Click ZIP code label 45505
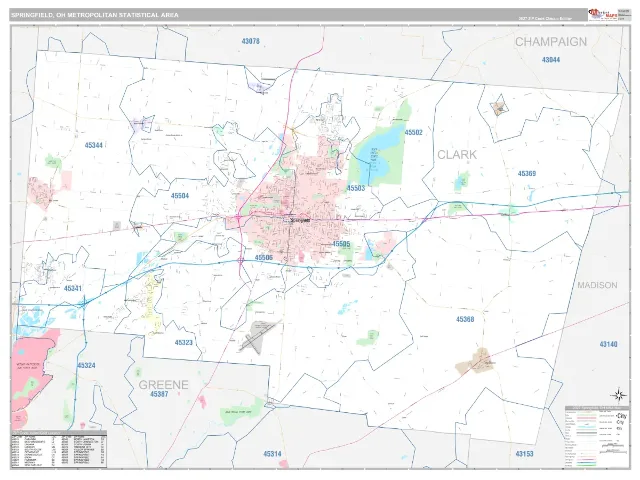 click(341, 244)
